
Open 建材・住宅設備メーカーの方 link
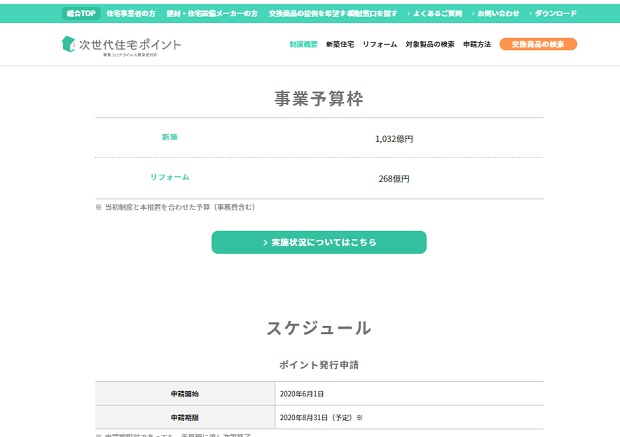coord(212,14)
